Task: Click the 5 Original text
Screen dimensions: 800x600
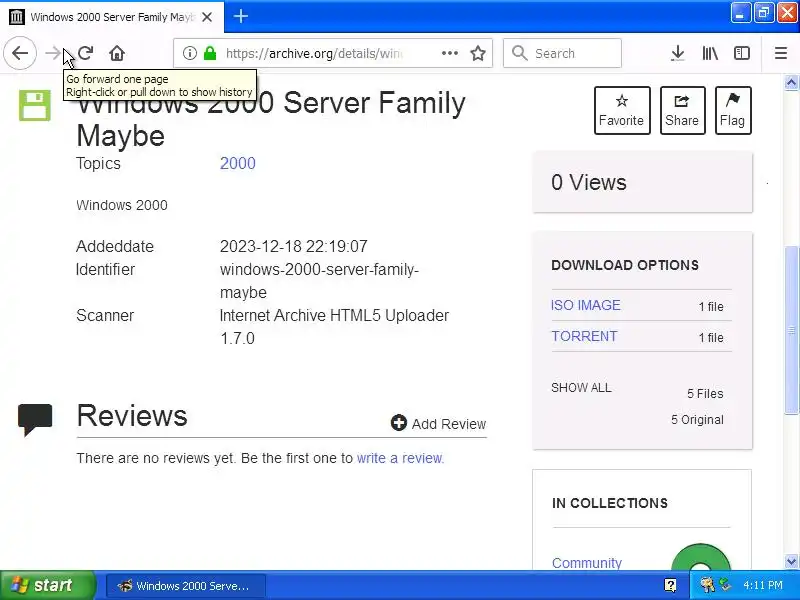Action: (x=697, y=419)
